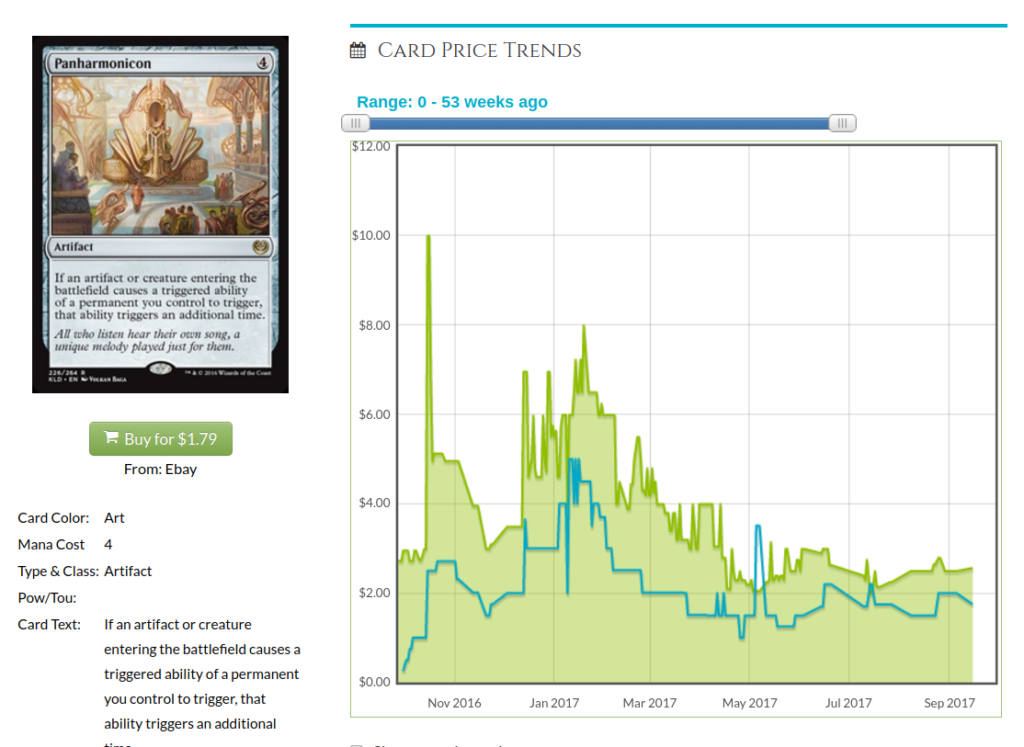Click the 'Jan 2017' axis label
The width and height of the screenshot is (1024, 747).
[x=554, y=703]
